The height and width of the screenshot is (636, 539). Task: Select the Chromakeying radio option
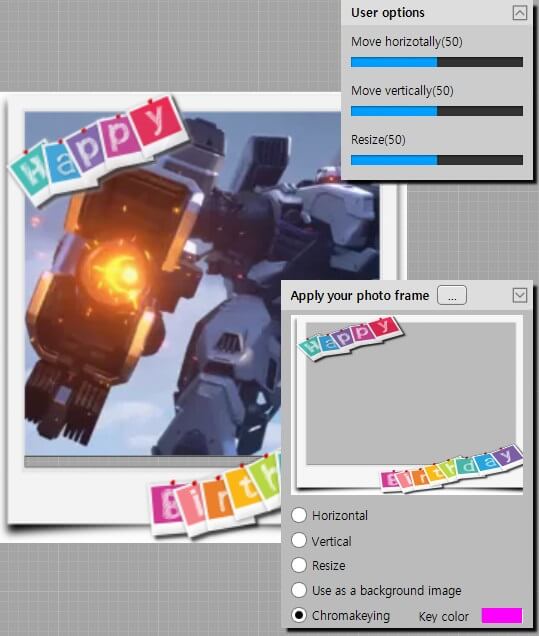click(299, 615)
